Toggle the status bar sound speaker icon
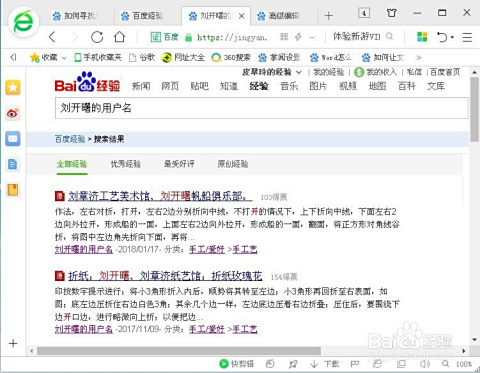 click(x=425, y=364)
